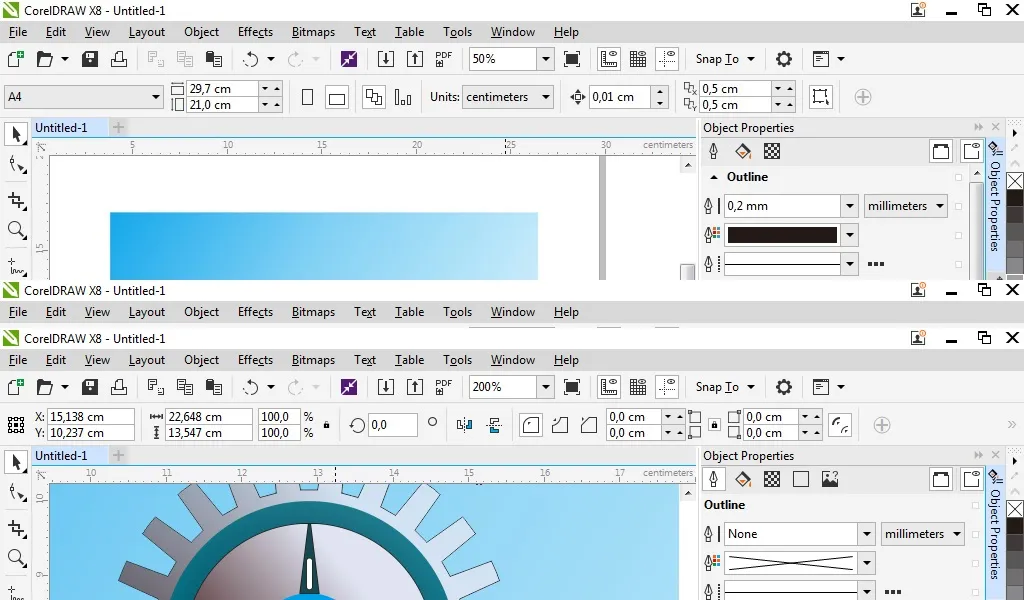Open Bitmaps menu in the middle window

(x=313, y=311)
